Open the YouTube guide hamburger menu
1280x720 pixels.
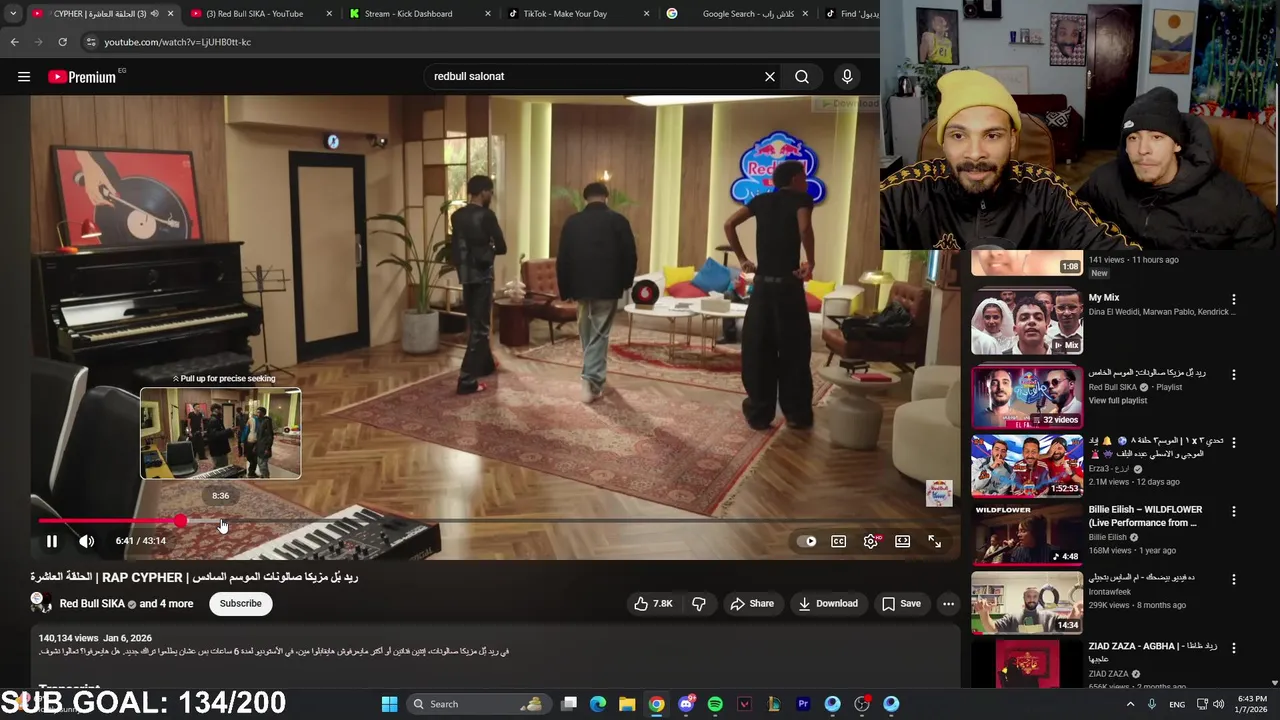pos(24,77)
